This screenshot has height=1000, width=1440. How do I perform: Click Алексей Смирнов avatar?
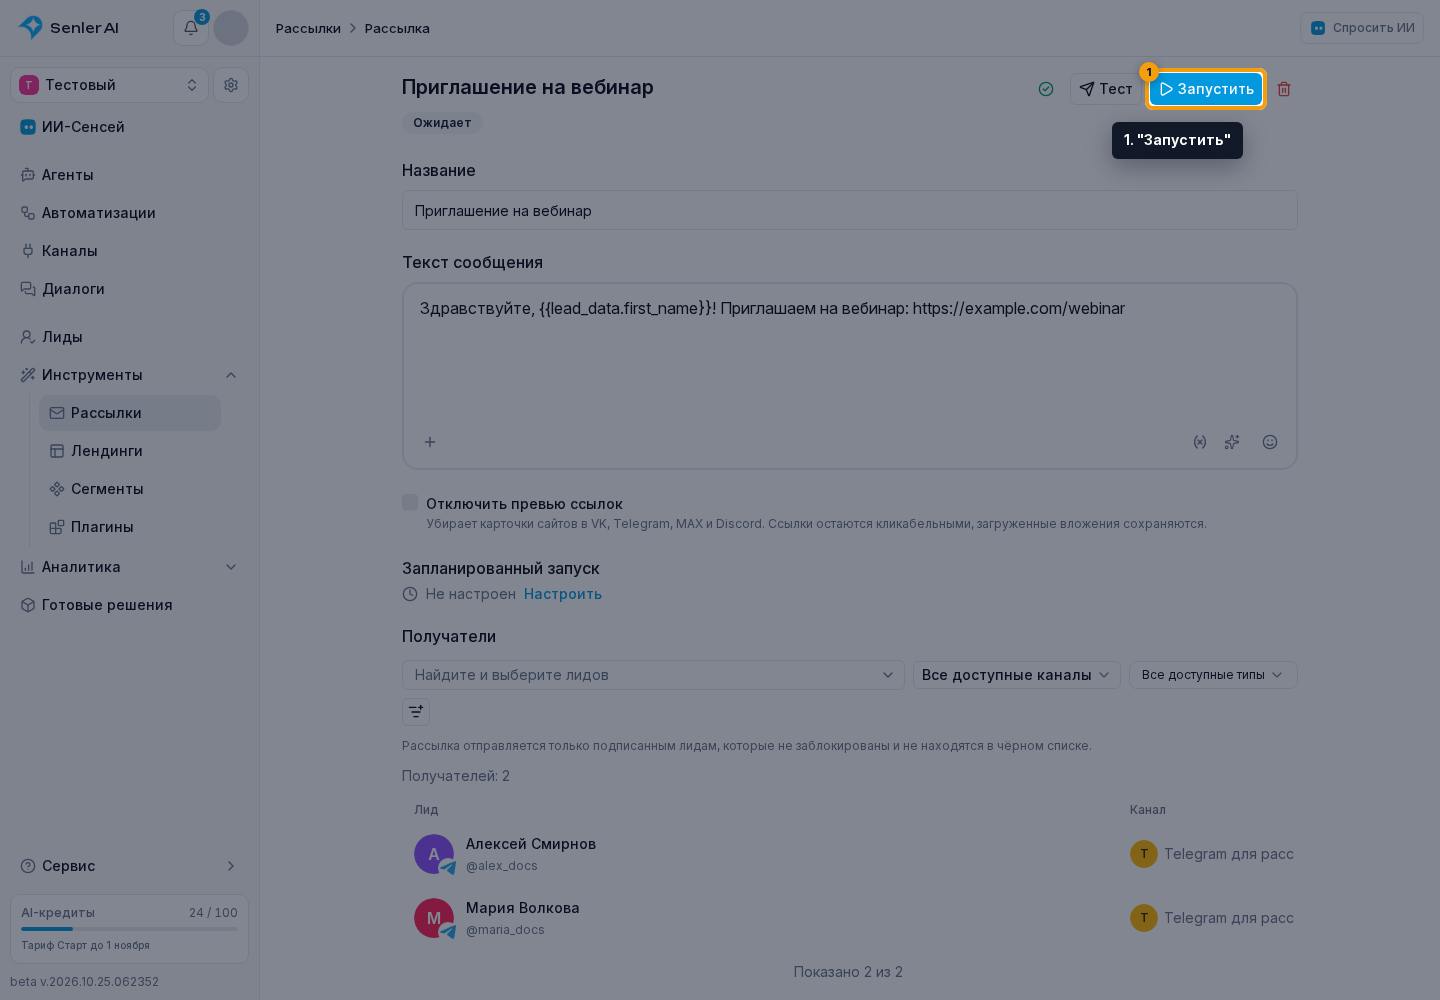pyautogui.click(x=434, y=854)
